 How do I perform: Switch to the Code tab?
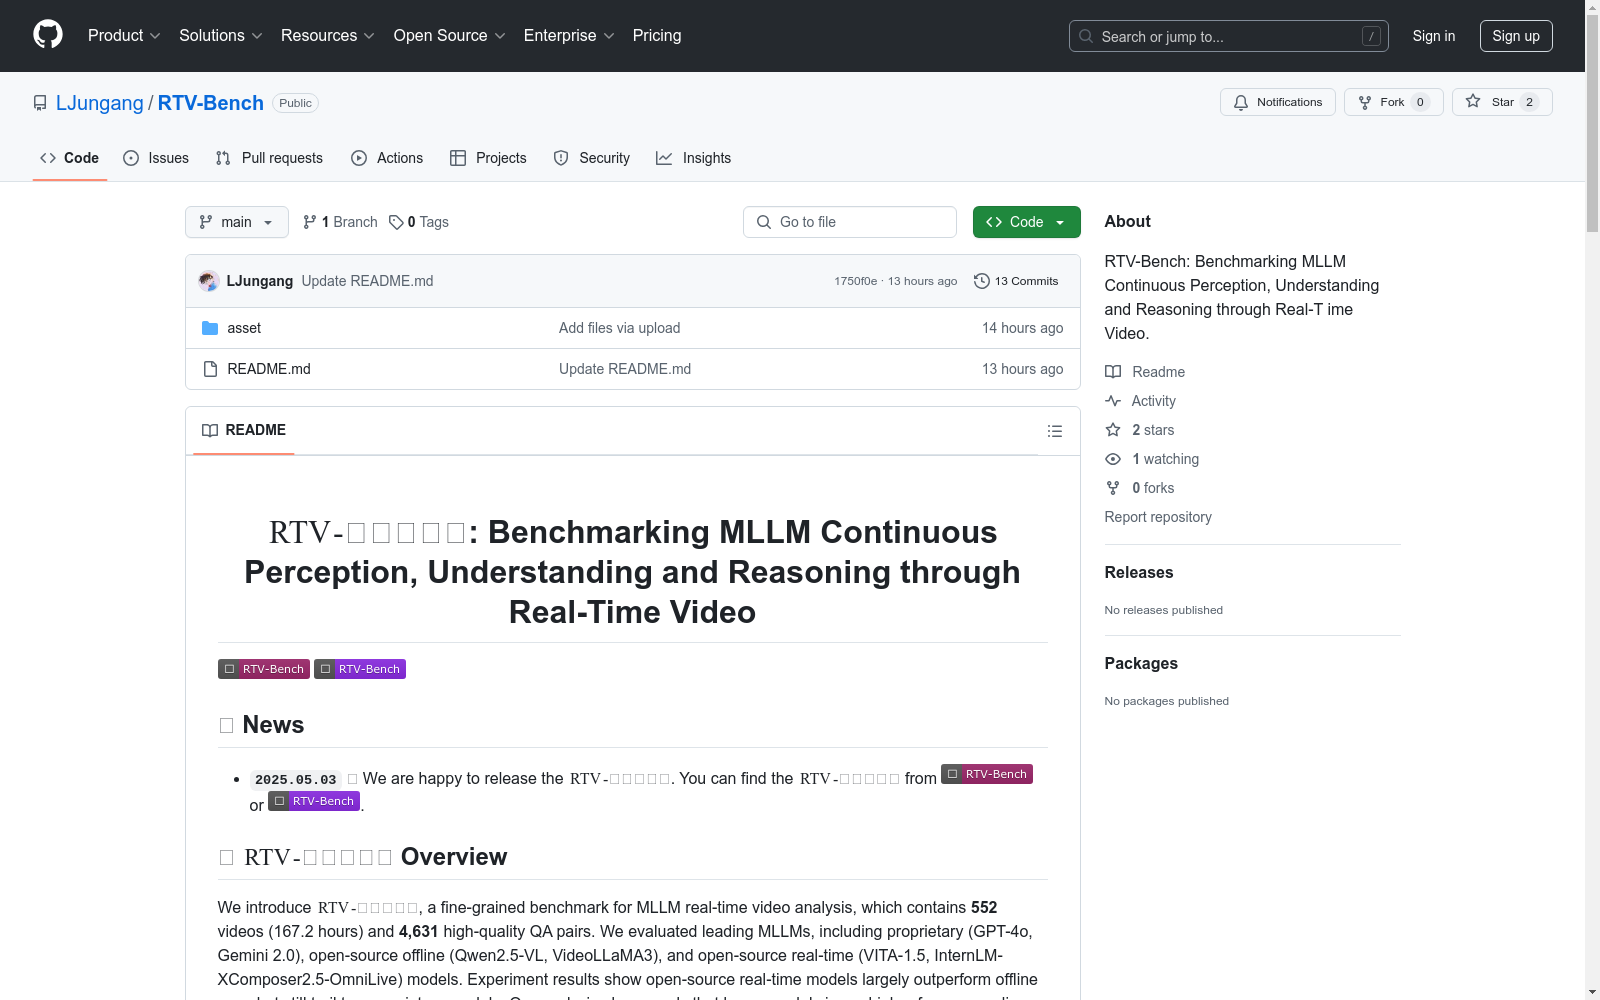tap(70, 158)
